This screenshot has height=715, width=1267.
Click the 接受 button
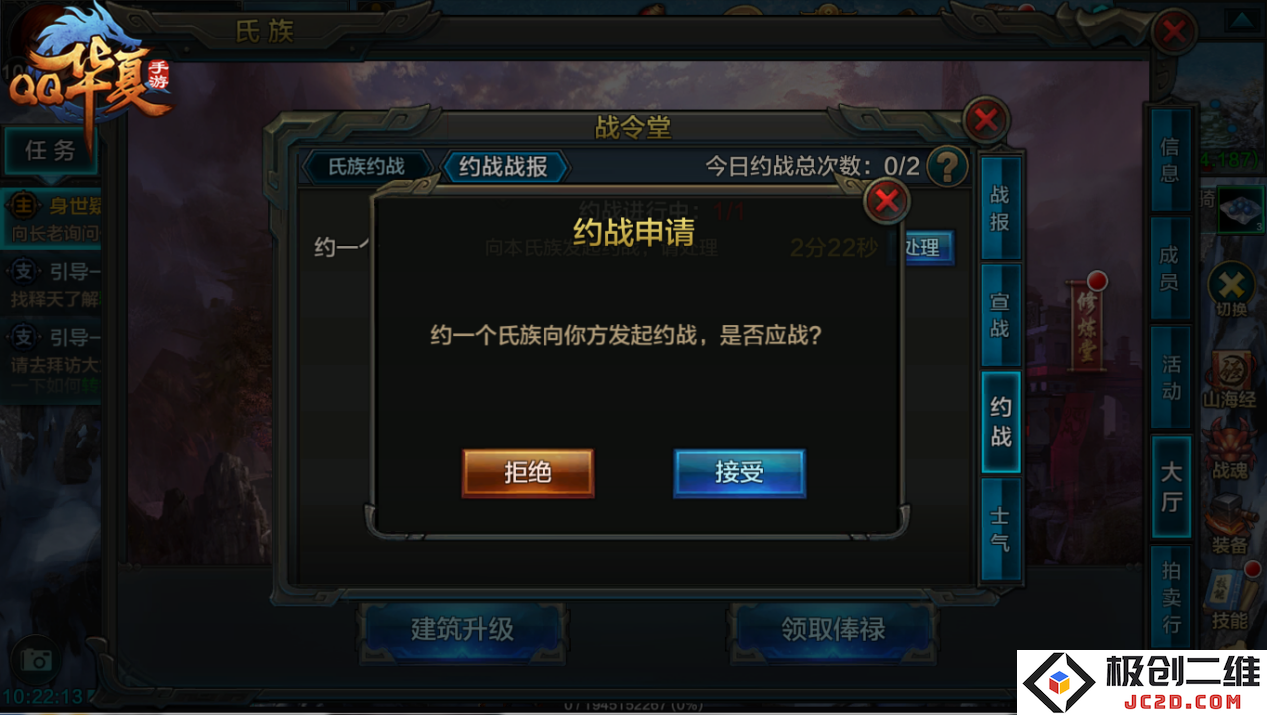(x=739, y=472)
